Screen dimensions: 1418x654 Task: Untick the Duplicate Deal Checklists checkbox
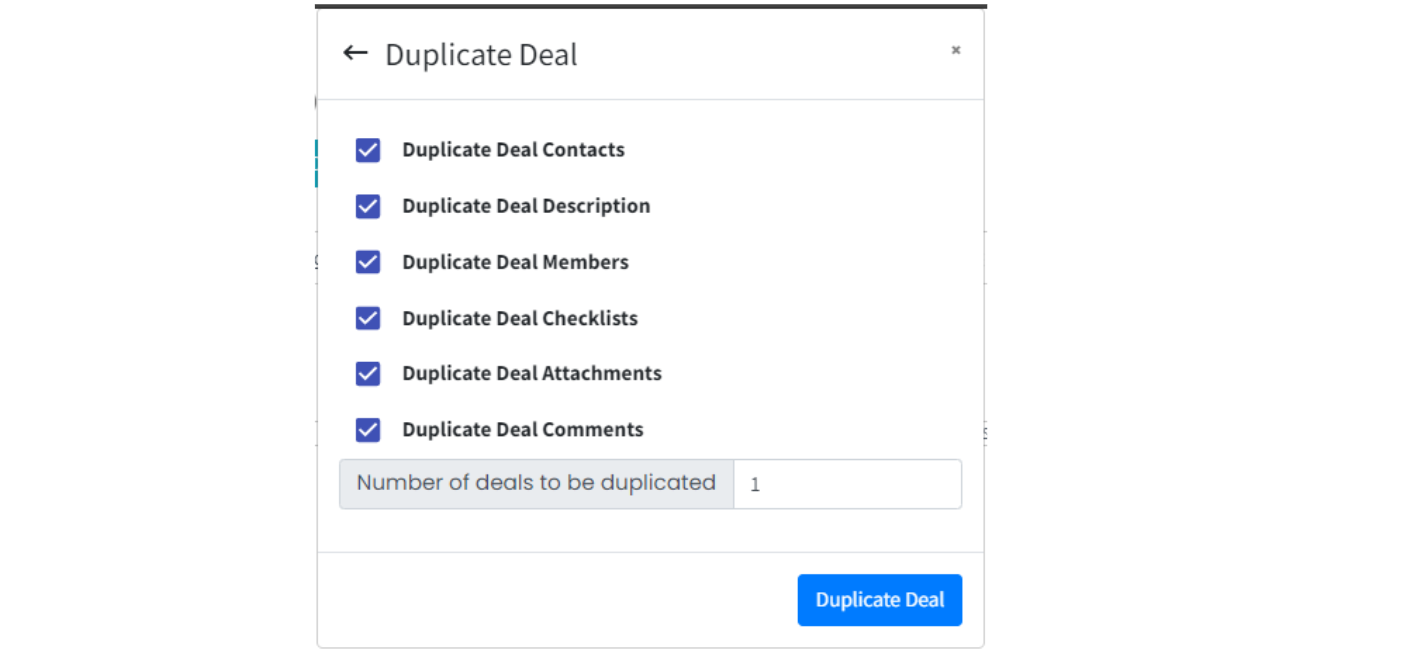pyautogui.click(x=368, y=318)
